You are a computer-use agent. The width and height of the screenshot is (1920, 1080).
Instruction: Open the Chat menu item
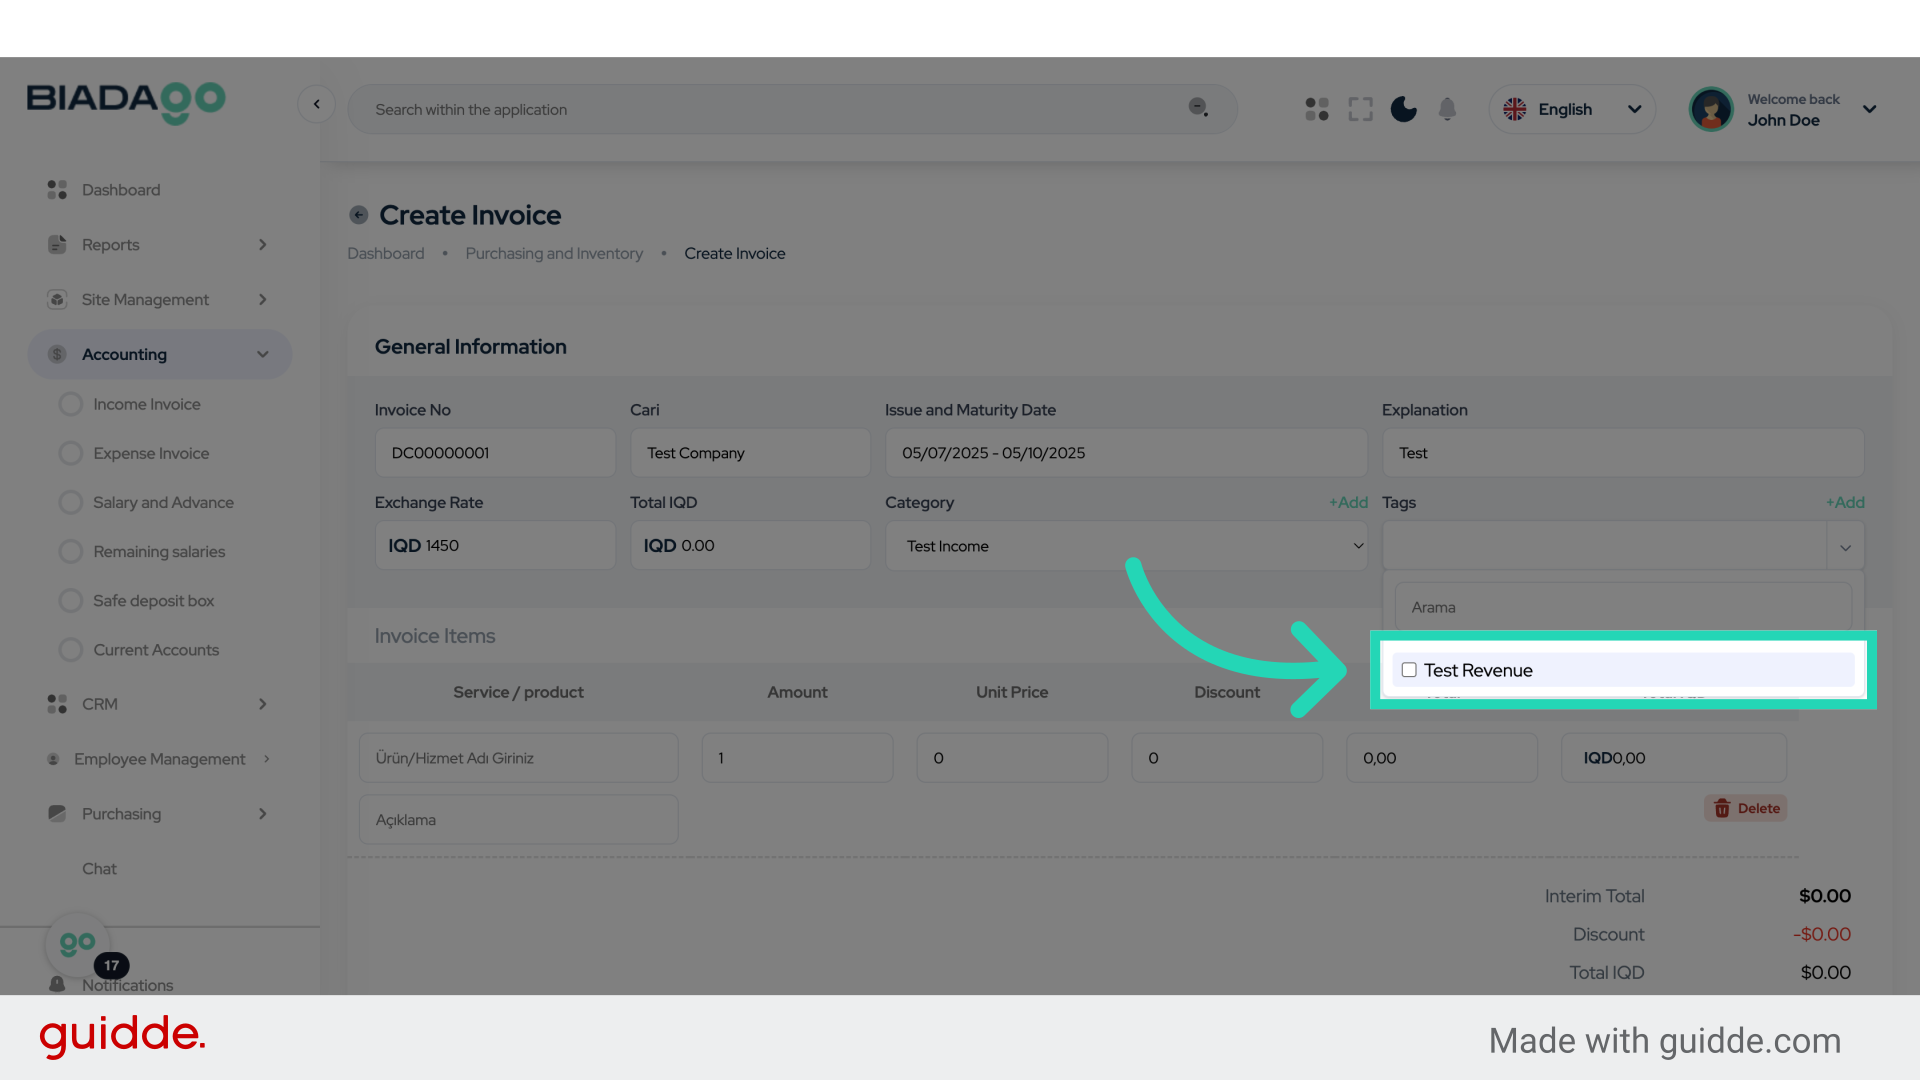99,869
